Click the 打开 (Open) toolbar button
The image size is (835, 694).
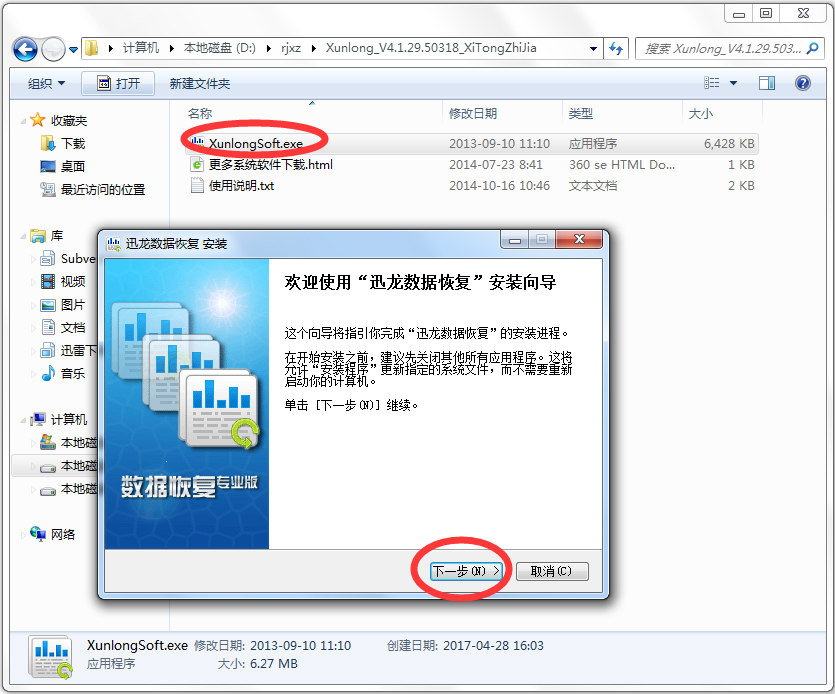pos(118,83)
